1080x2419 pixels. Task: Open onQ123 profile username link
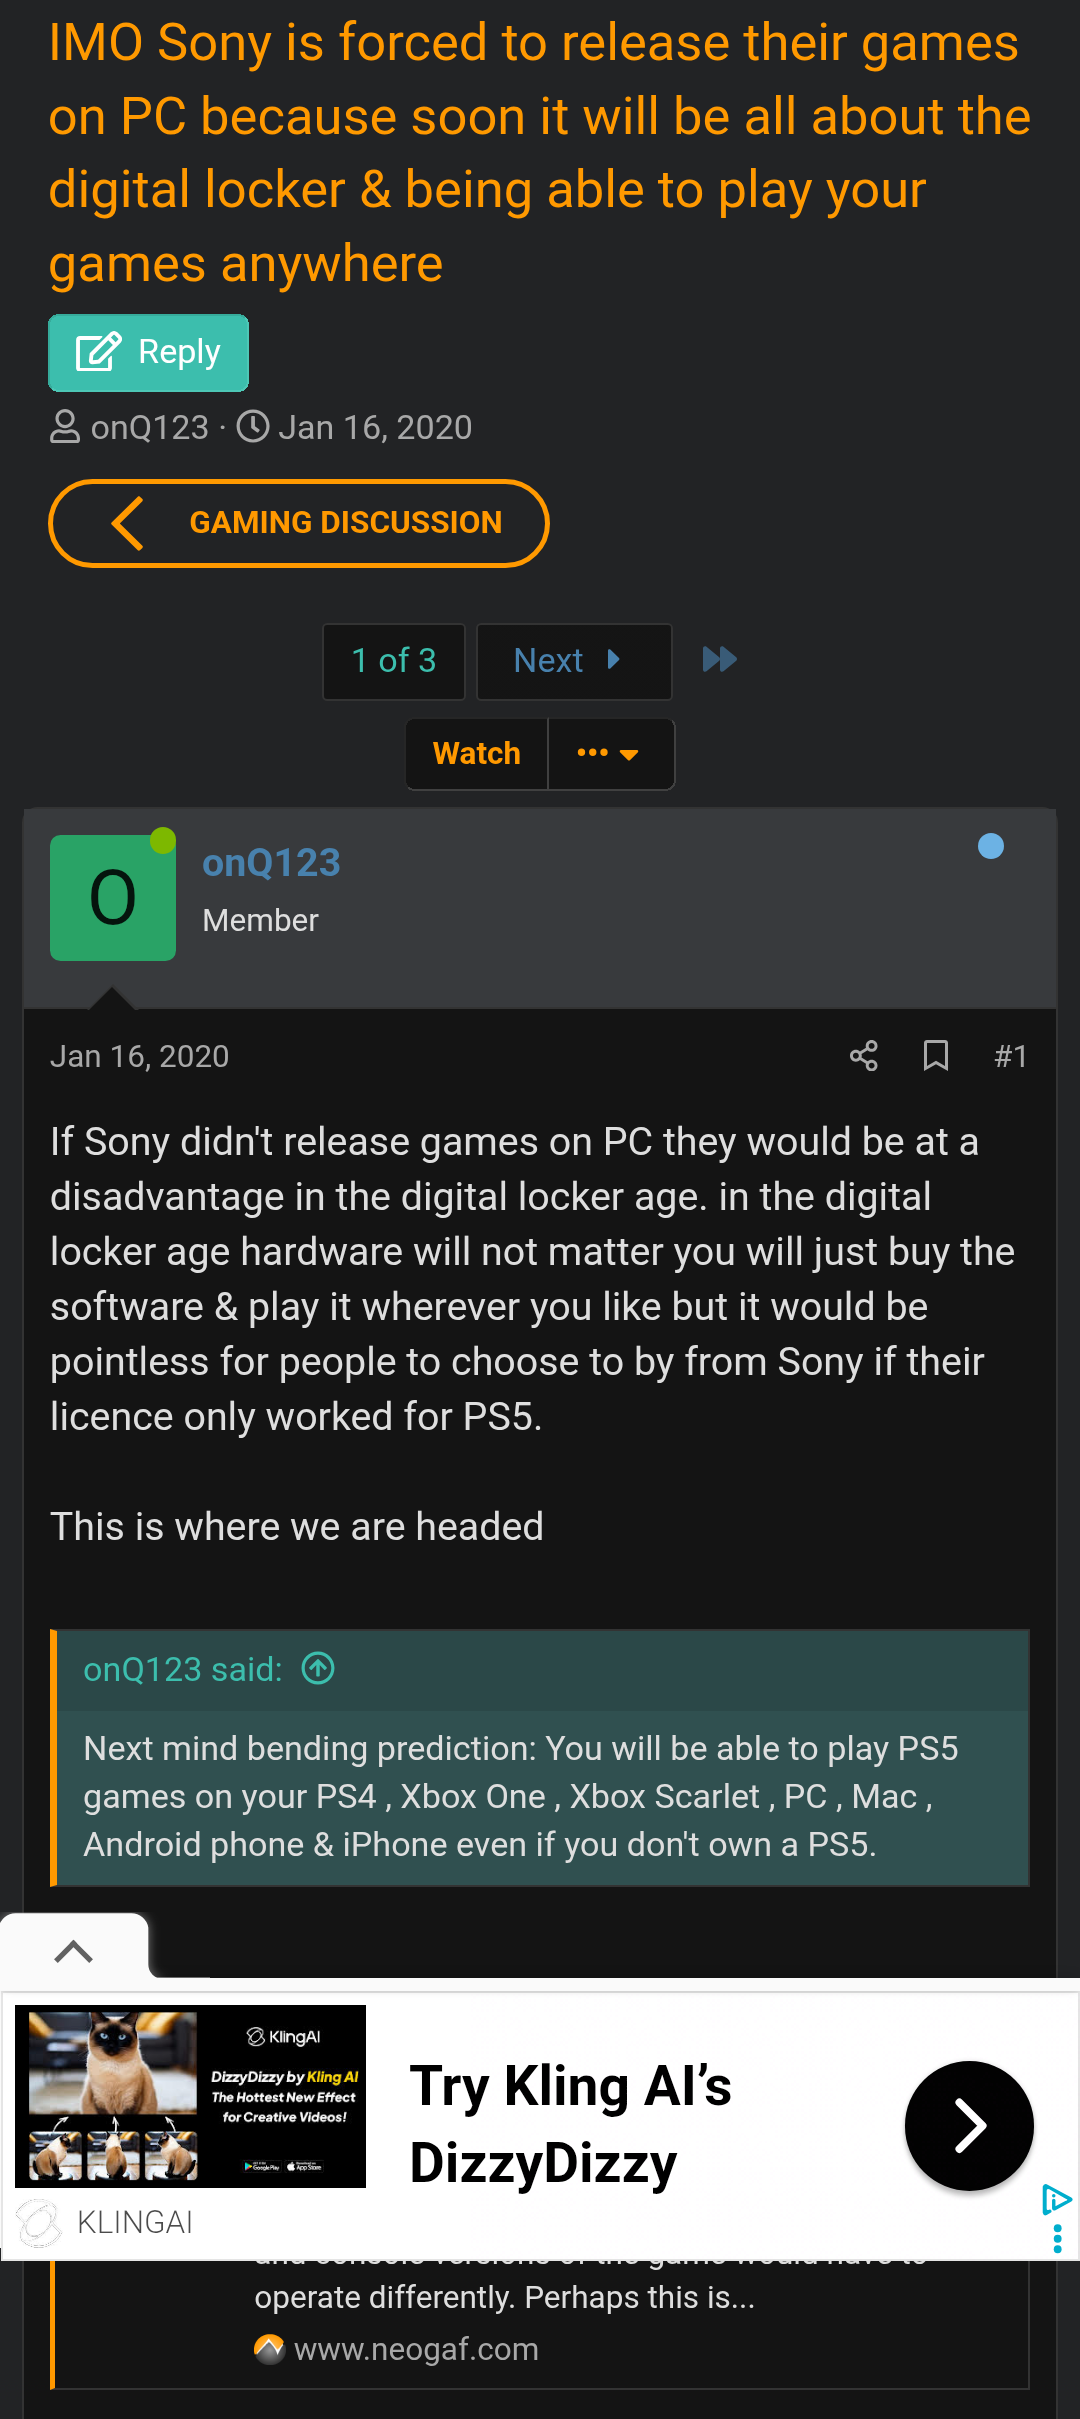click(x=271, y=863)
